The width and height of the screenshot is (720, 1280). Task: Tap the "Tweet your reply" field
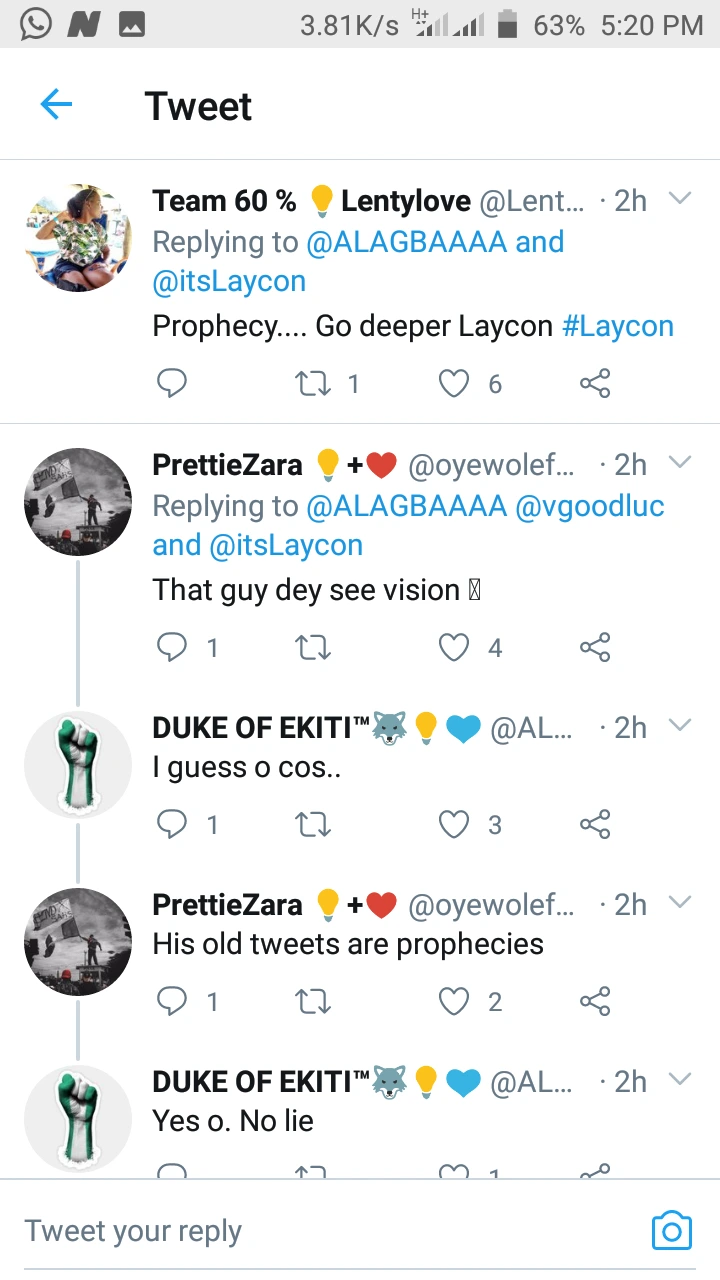300,1230
